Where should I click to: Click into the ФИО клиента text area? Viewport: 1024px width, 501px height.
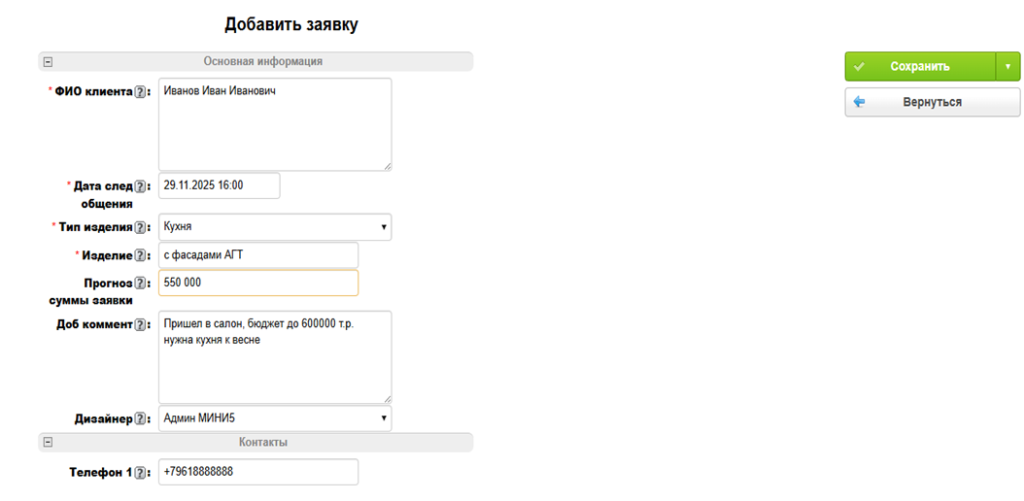275,125
